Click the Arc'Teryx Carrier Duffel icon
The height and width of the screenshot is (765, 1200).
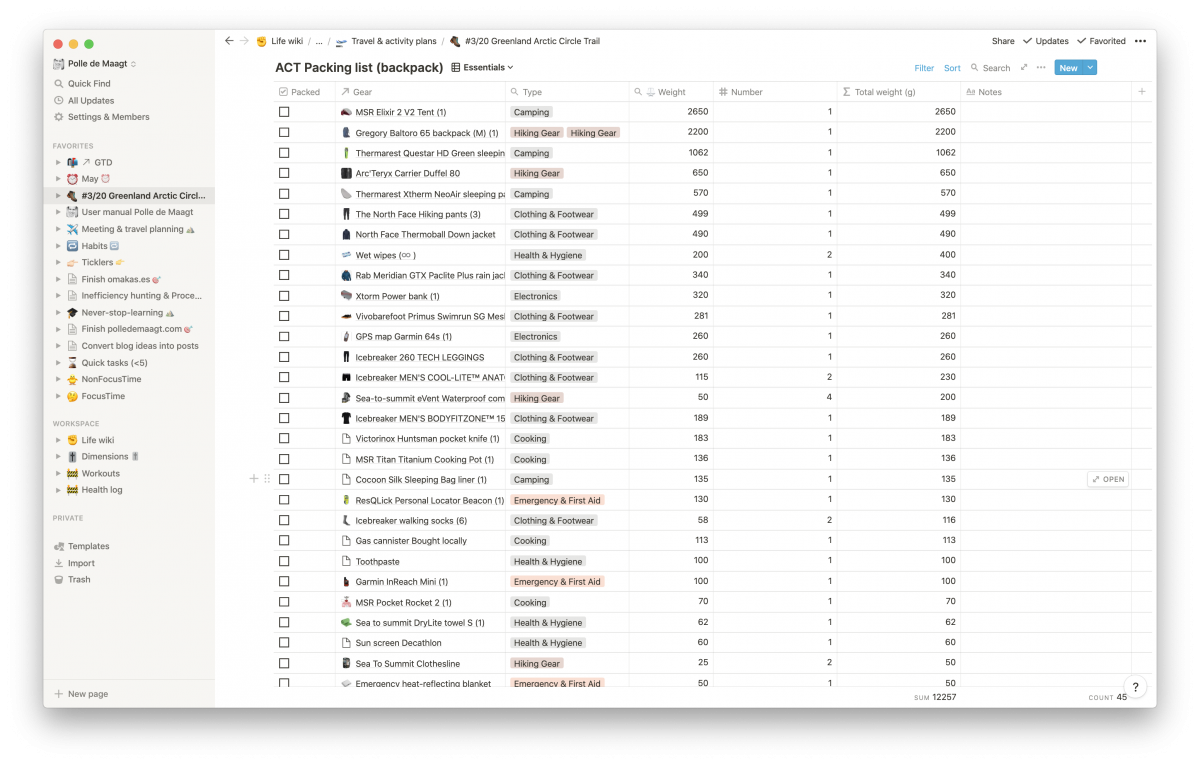coord(346,173)
